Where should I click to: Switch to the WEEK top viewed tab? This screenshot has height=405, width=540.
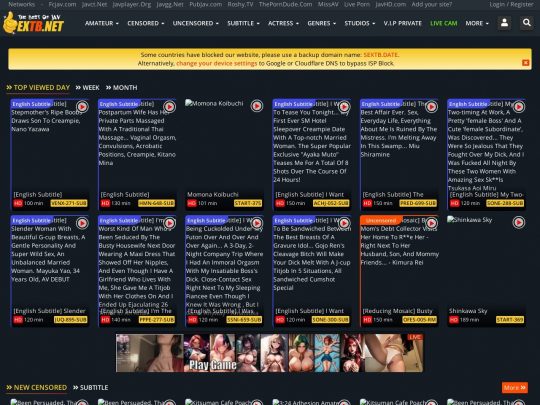(87, 88)
